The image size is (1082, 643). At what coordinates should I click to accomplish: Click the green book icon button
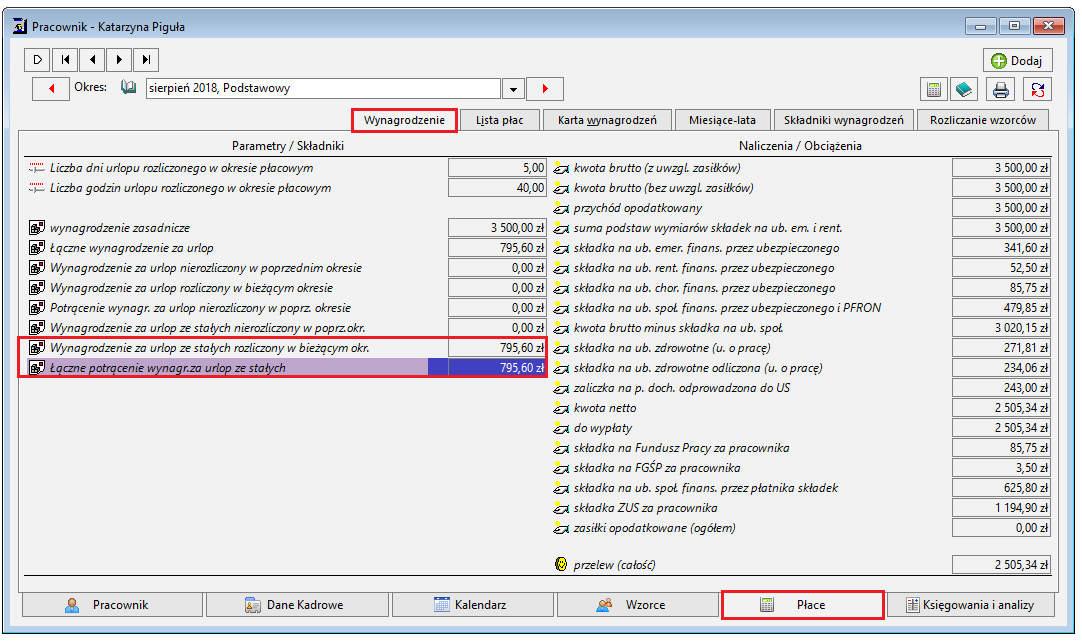(x=964, y=89)
